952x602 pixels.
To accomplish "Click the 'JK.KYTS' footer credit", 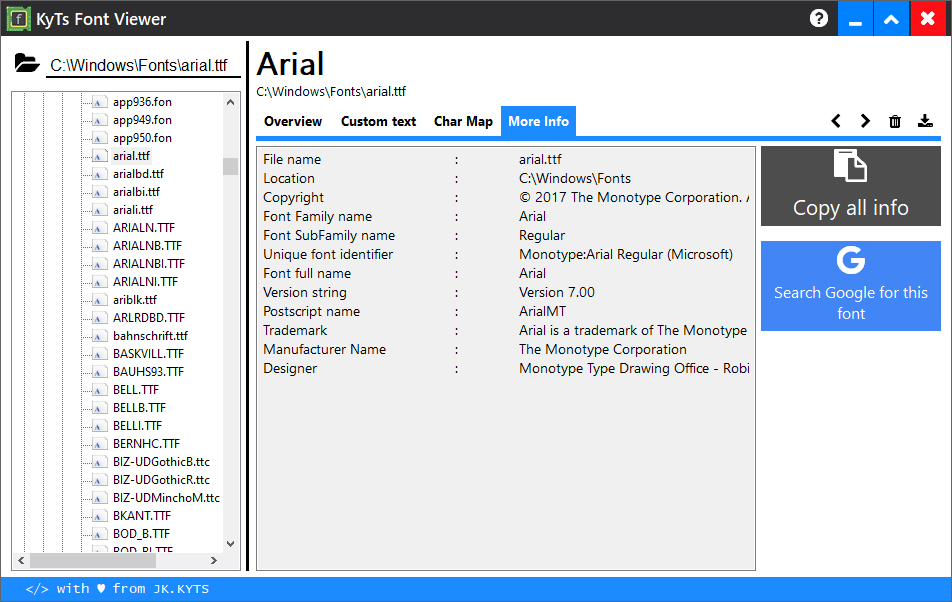I will click(181, 589).
